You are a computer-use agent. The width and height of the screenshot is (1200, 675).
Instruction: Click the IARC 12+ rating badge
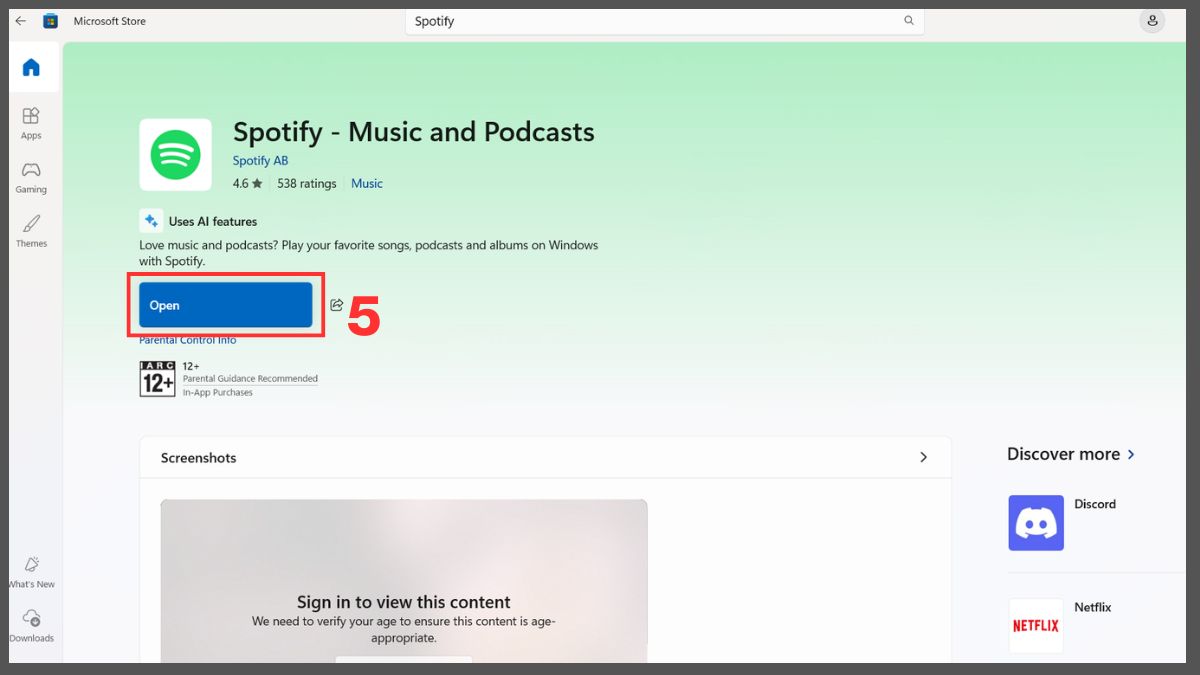(157, 379)
